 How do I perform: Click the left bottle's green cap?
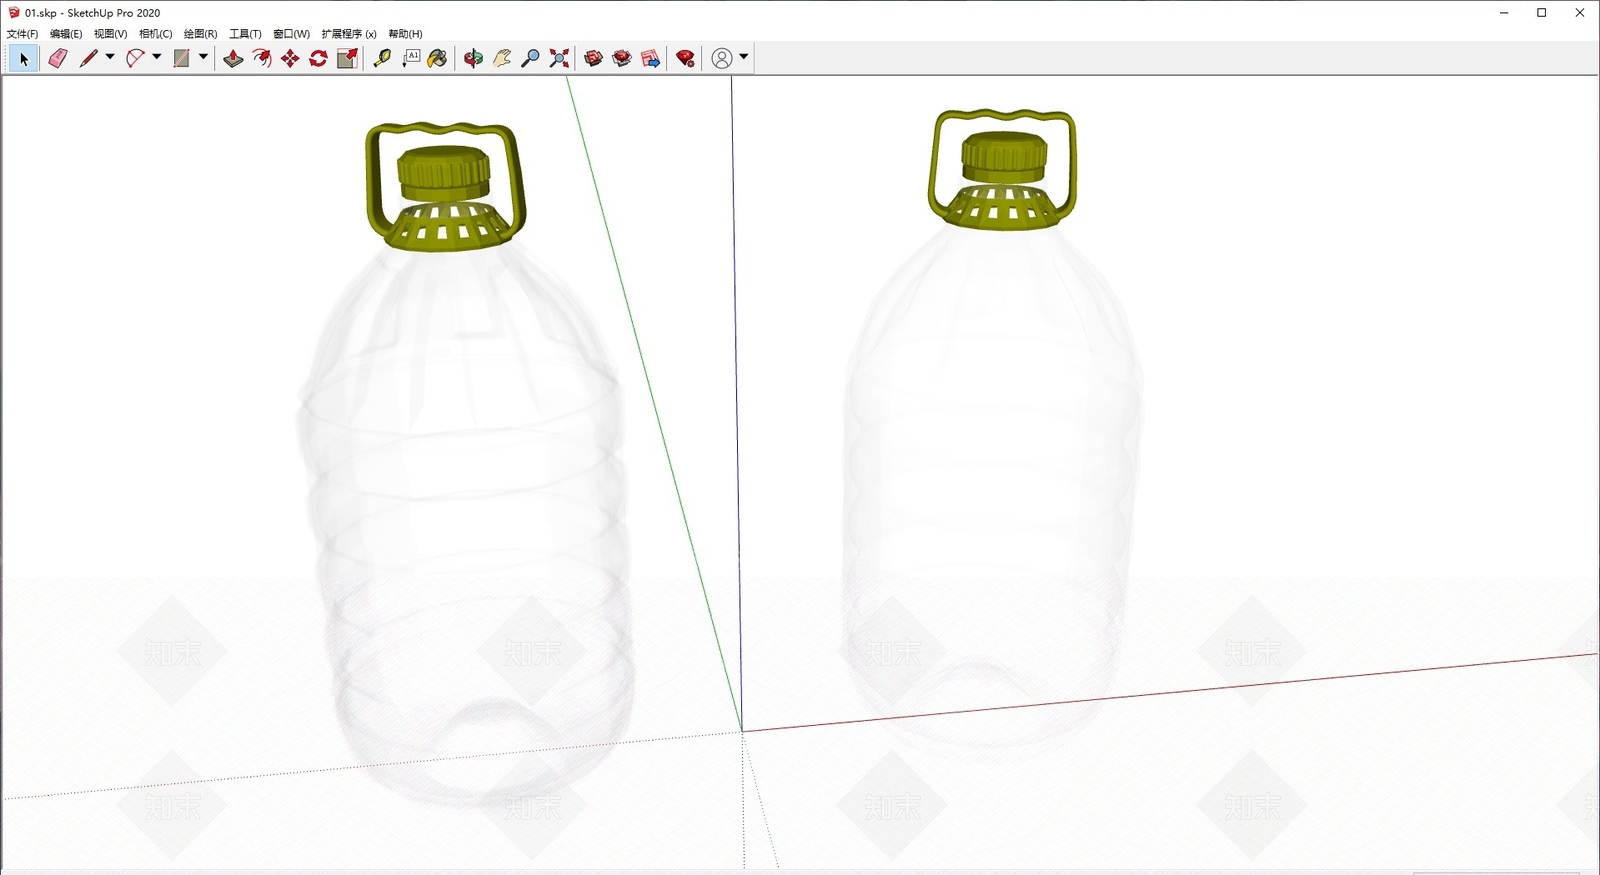click(x=443, y=173)
